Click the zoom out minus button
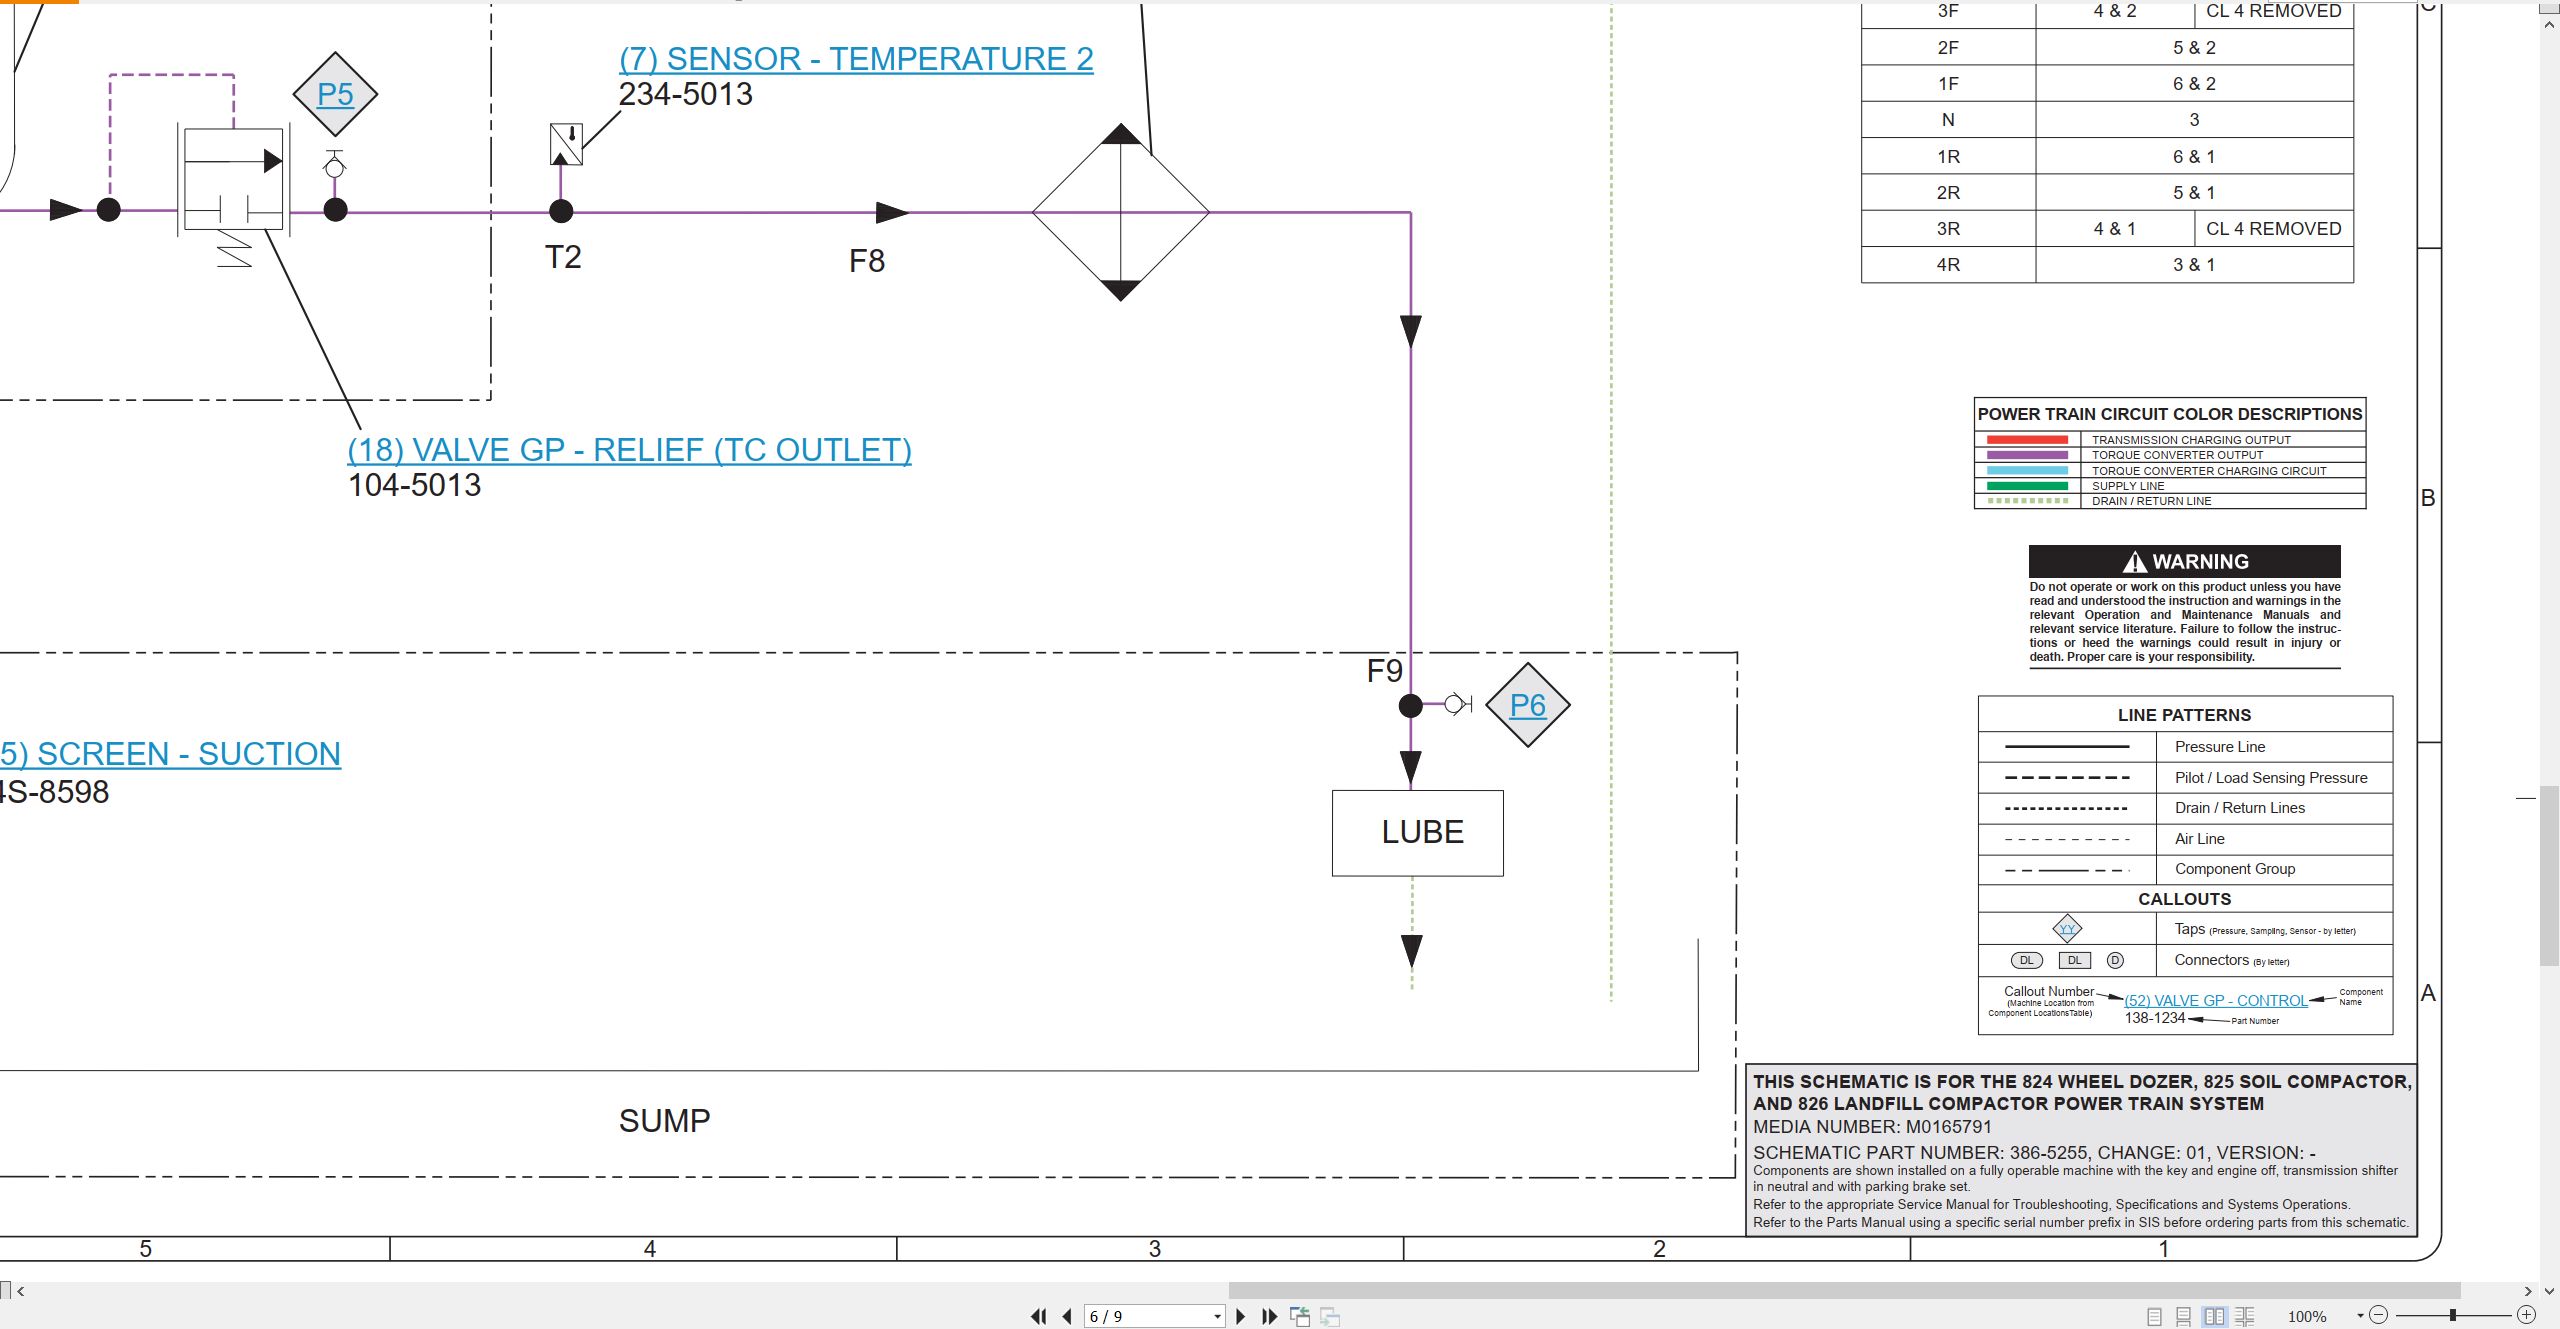The width and height of the screenshot is (2560, 1329). [x=2379, y=1315]
